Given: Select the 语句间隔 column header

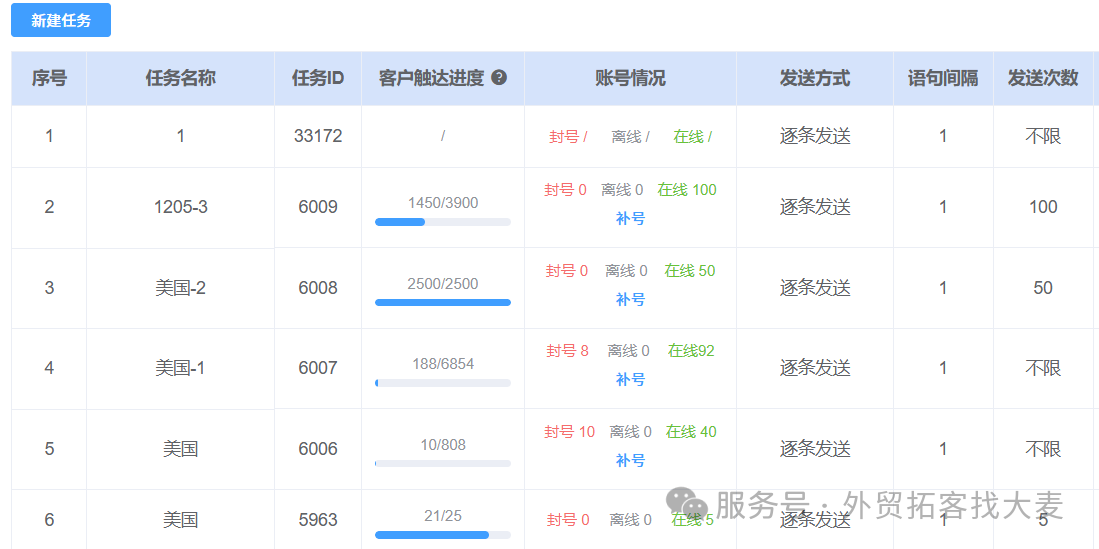Looking at the screenshot, I should click(943, 79).
